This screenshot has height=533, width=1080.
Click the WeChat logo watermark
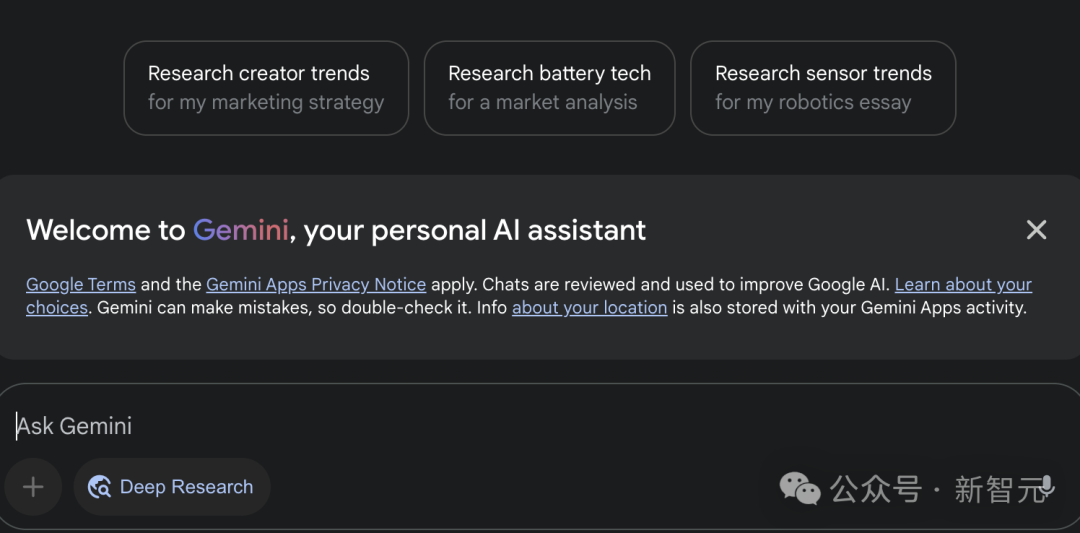tap(800, 488)
